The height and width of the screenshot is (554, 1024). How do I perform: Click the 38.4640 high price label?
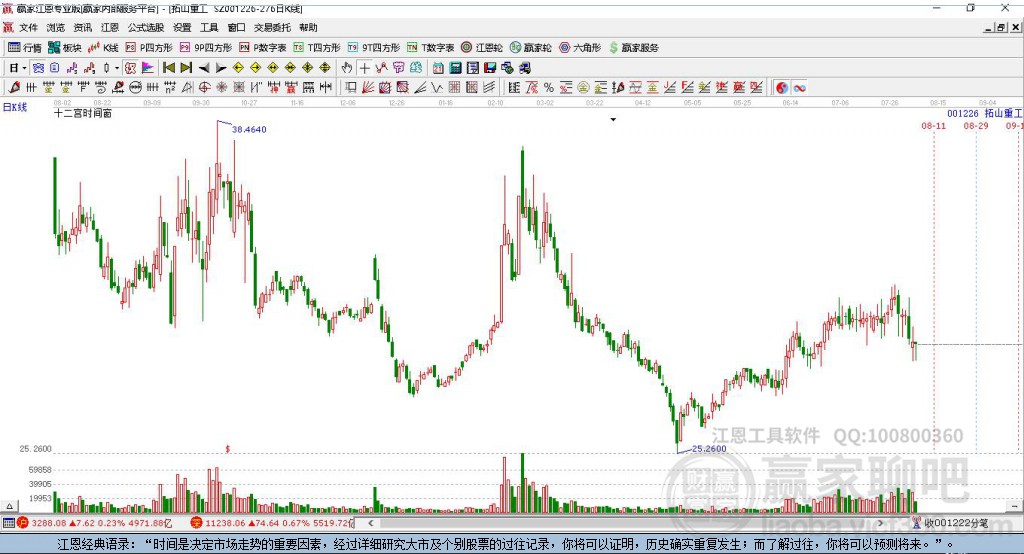pos(249,129)
